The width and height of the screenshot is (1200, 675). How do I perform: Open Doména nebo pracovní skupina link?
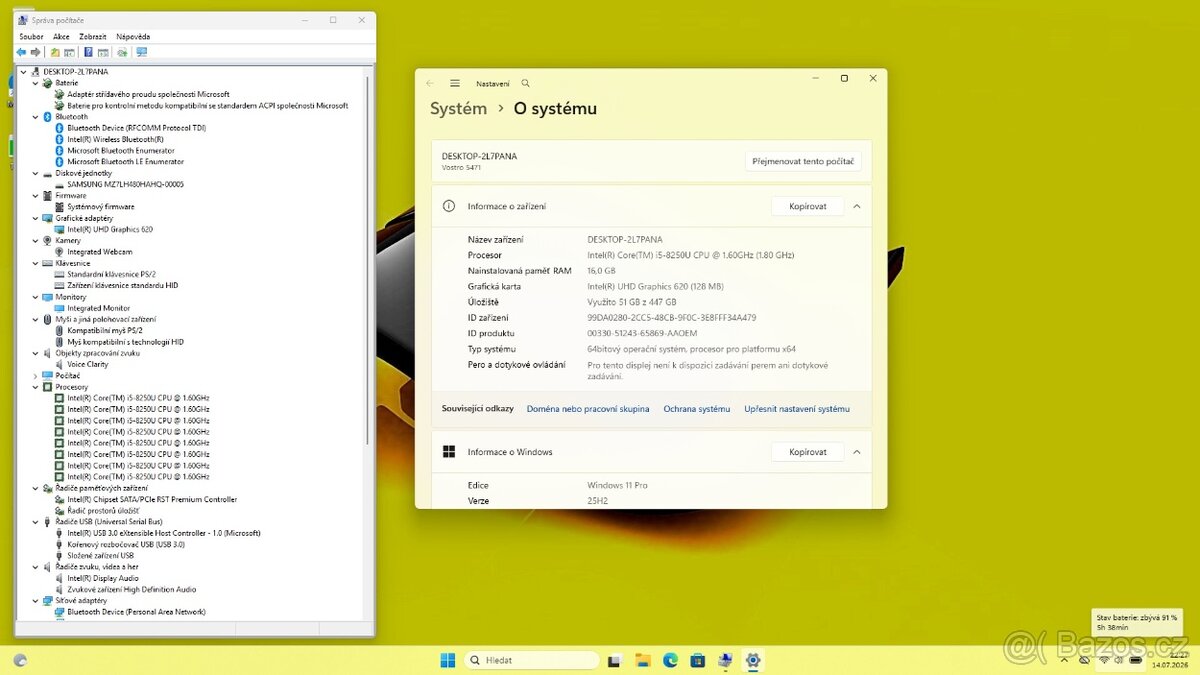click(x=588, y=409)
